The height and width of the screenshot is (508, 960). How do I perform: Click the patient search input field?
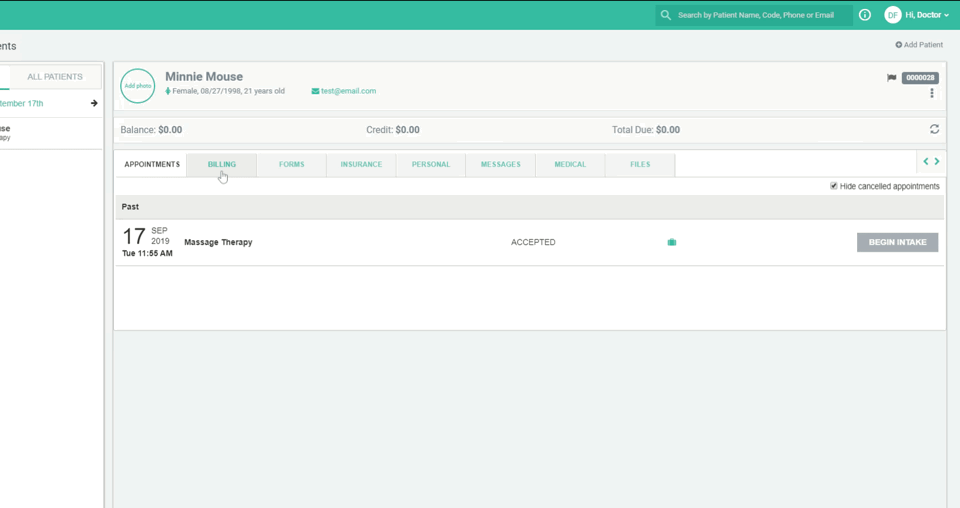[x=762, y=15]
